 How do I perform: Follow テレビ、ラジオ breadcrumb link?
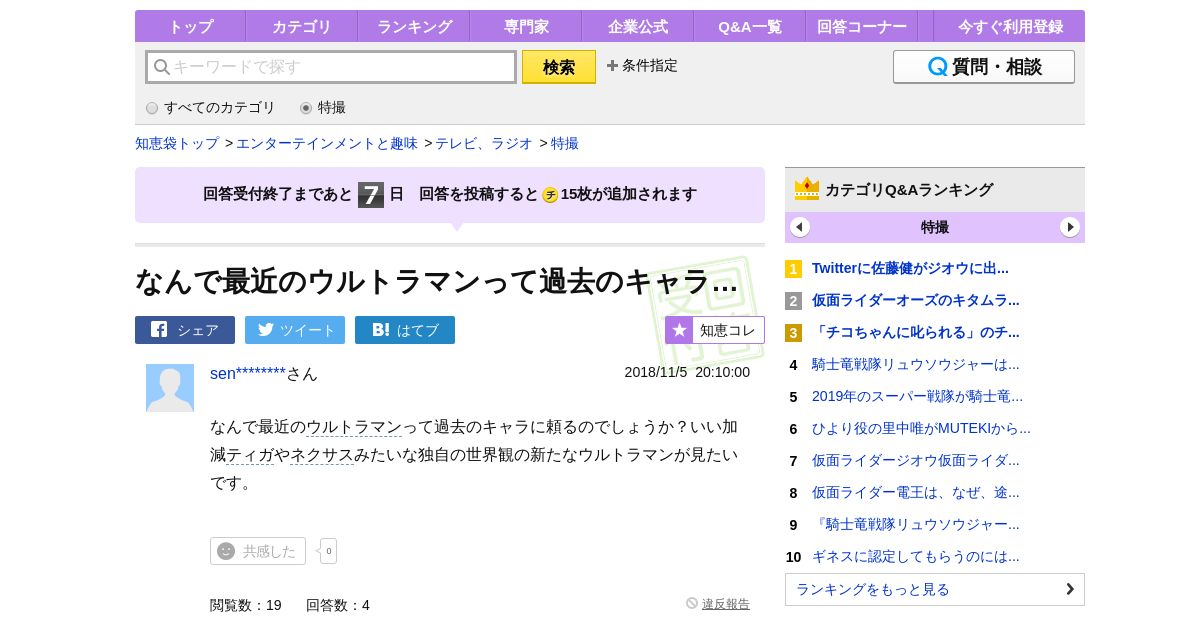484,143
